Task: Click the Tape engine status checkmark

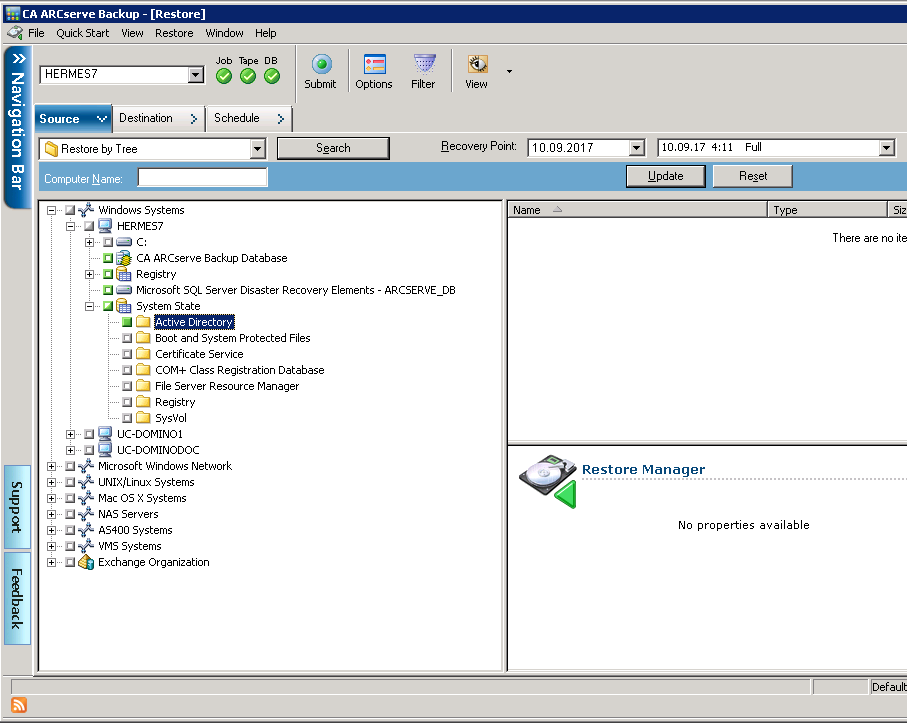Action: tap(248, 76)
